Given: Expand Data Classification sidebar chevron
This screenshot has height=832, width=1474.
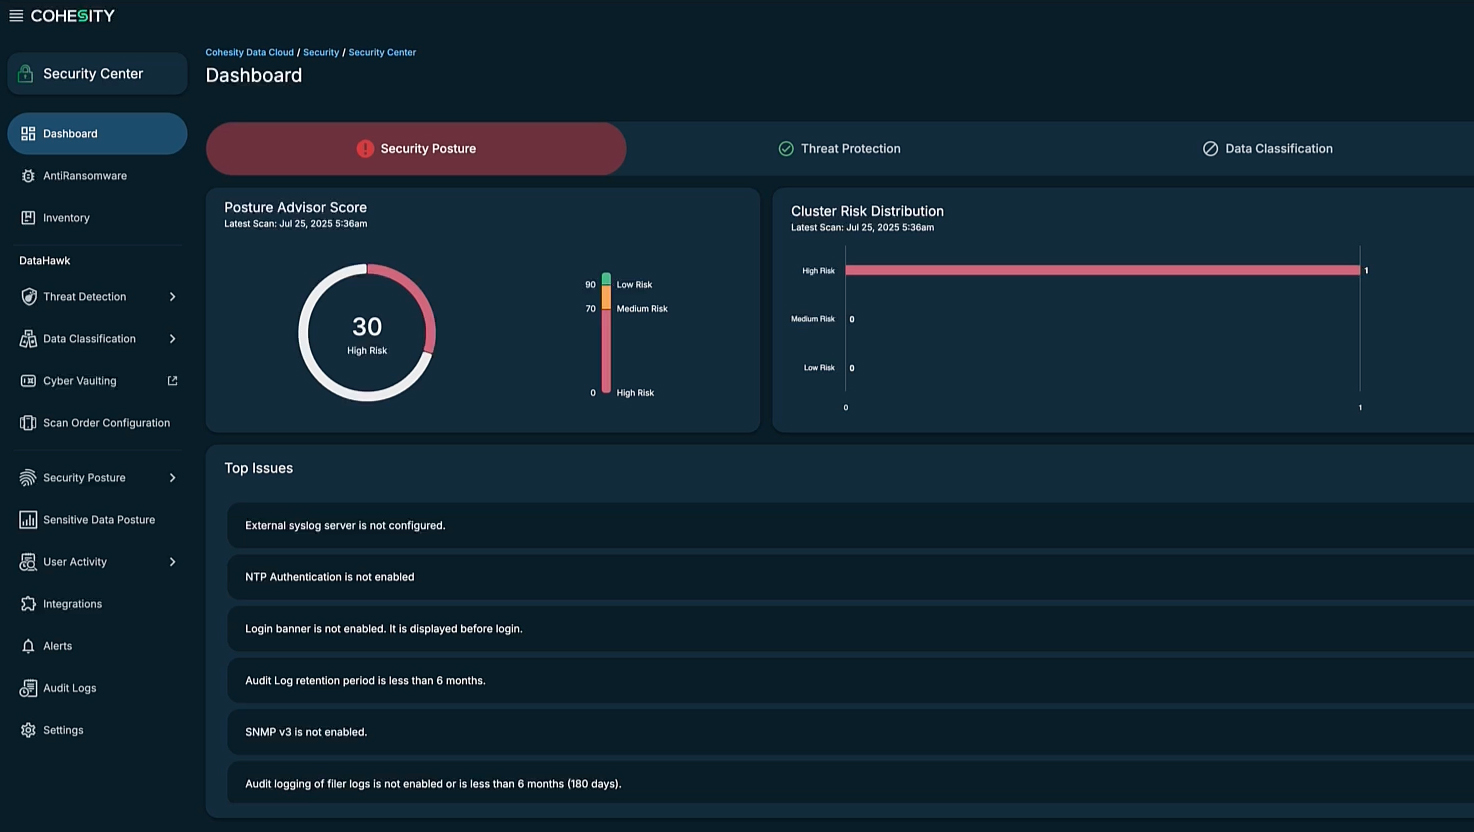Looking at the screenshot, I should pyautogui.click(x=172, y=339).
